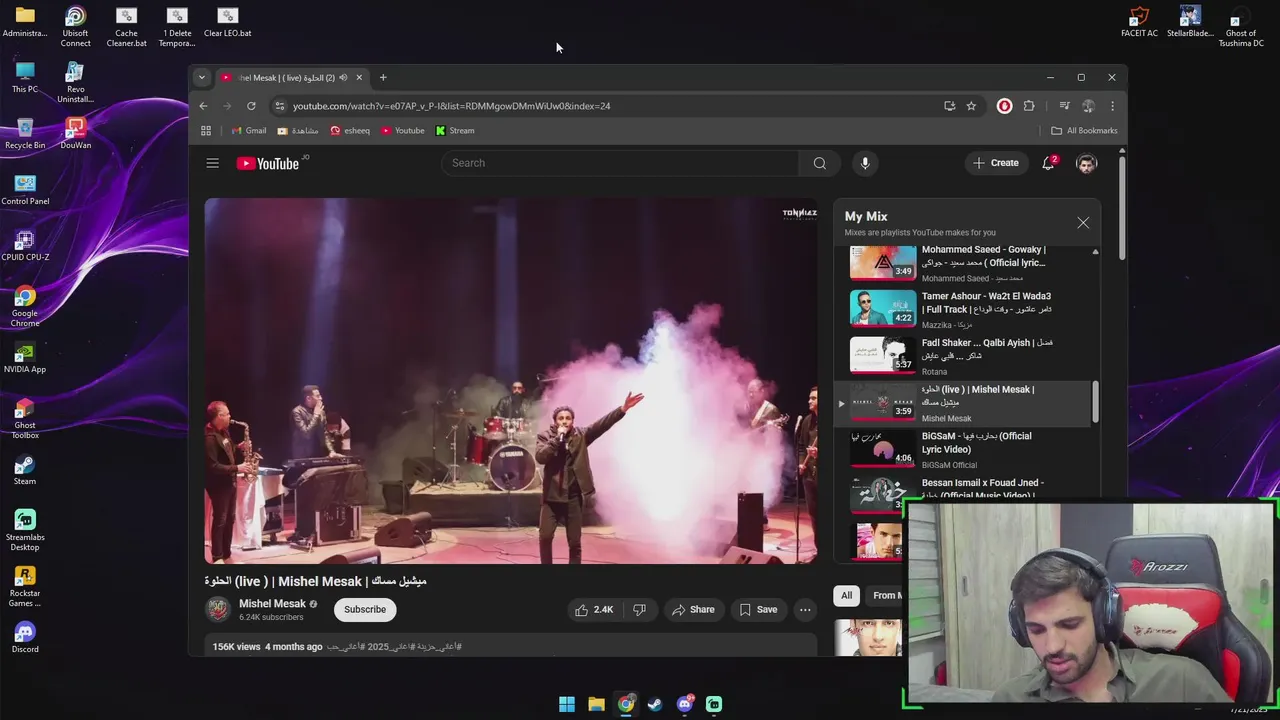Viewport: 1280px width, 720px height.
Task: Open YouTube notifications bell
Action: click(x=1048, y=163)
